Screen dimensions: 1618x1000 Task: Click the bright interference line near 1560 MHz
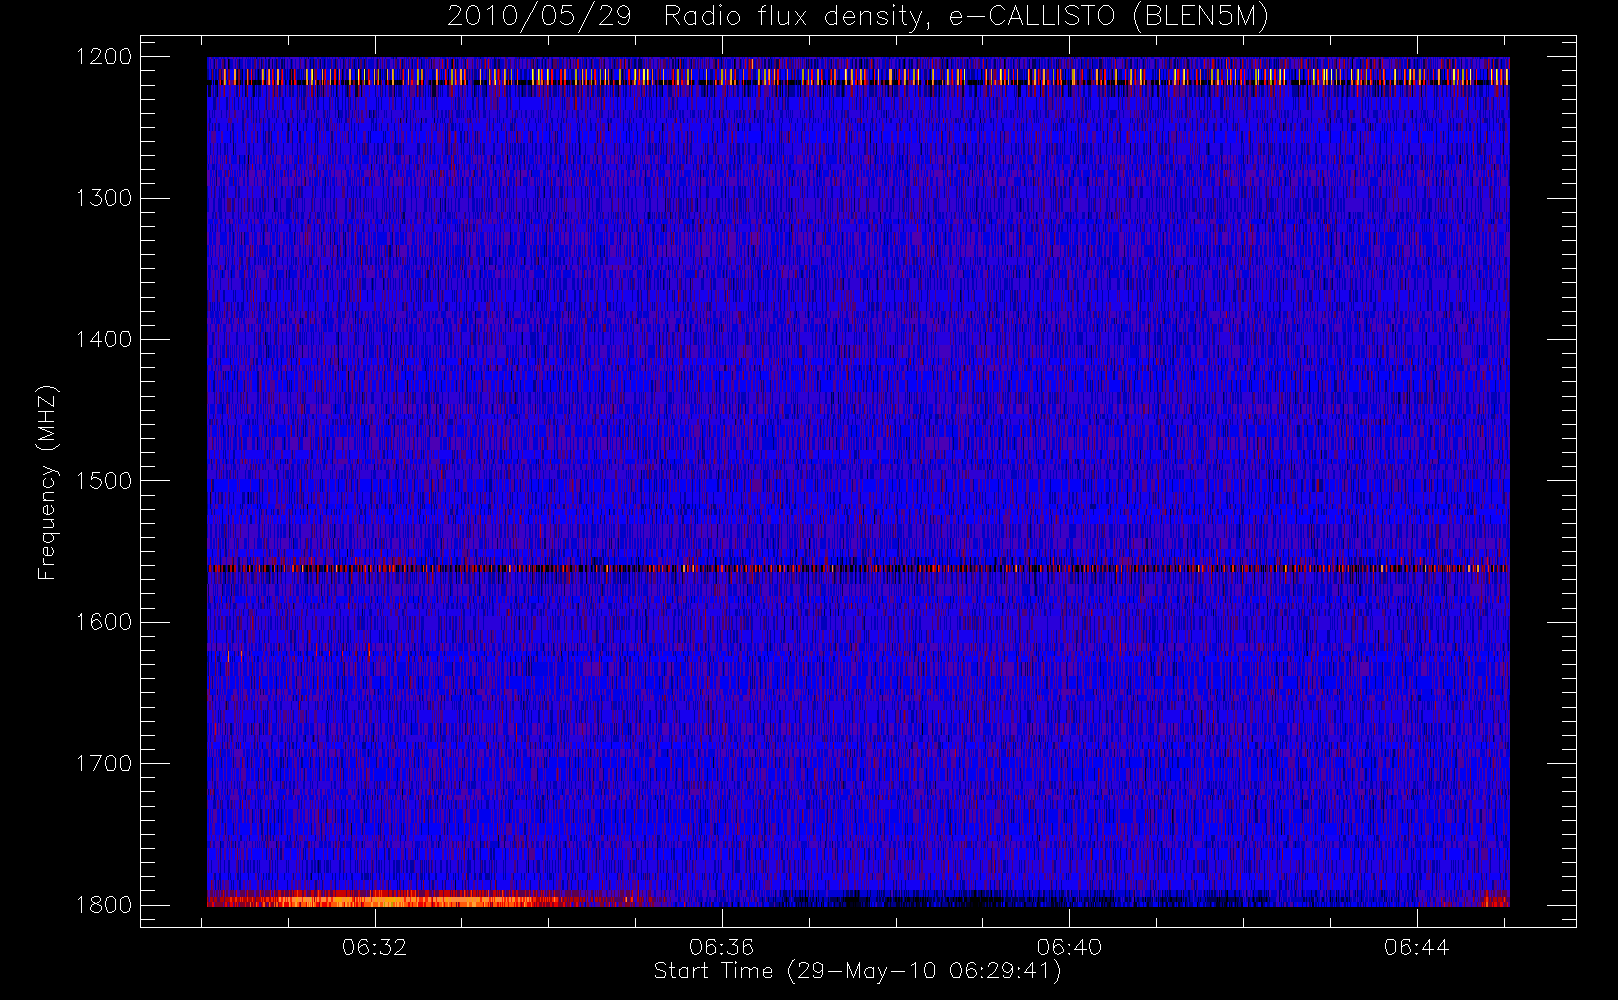pyautogui.click(x=858, y=568)
